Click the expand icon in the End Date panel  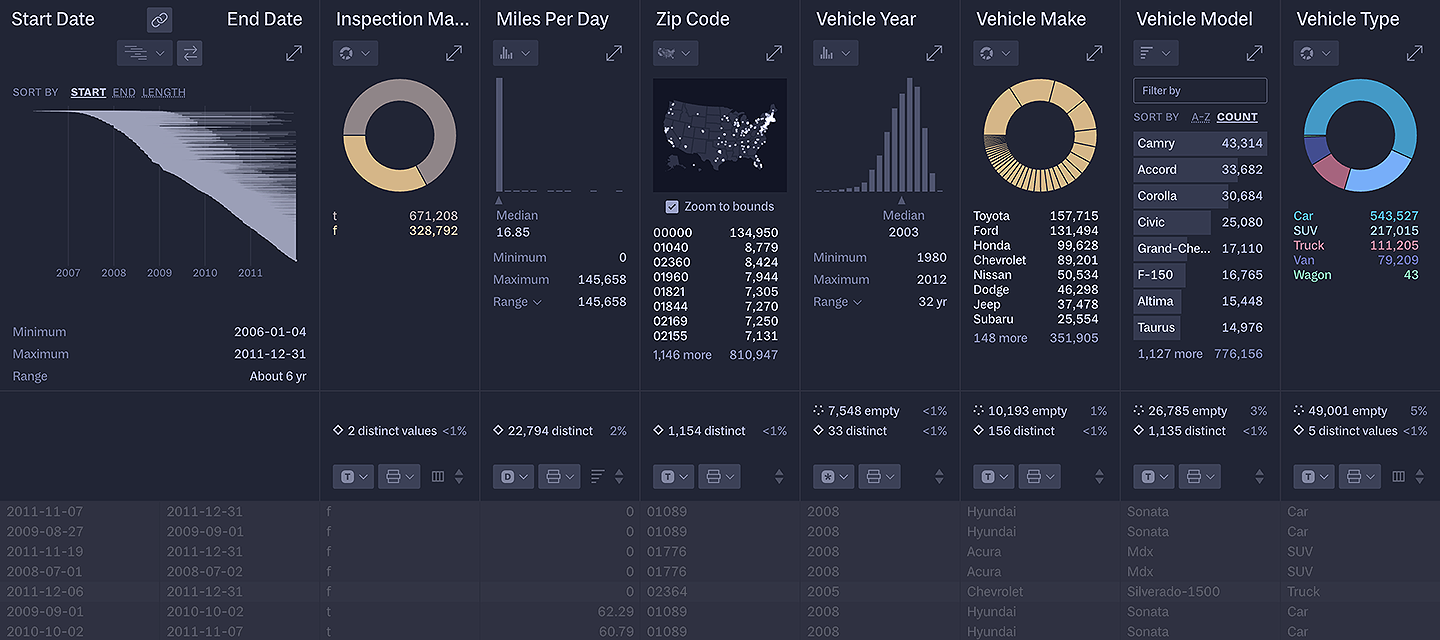(294, 52)
